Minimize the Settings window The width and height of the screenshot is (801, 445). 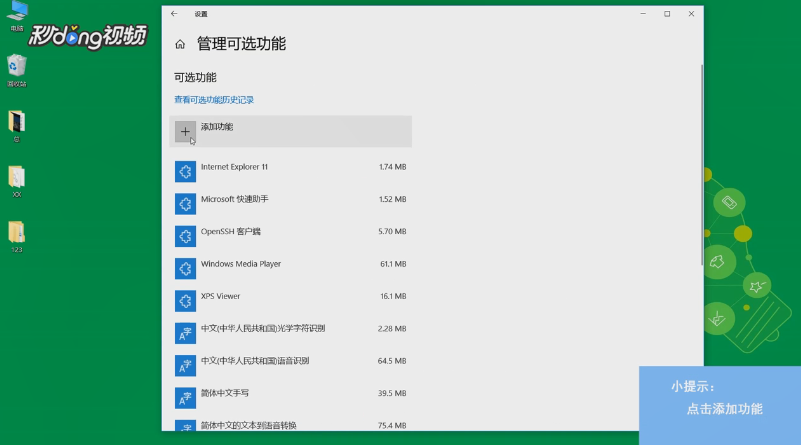[x=643, y=14]
